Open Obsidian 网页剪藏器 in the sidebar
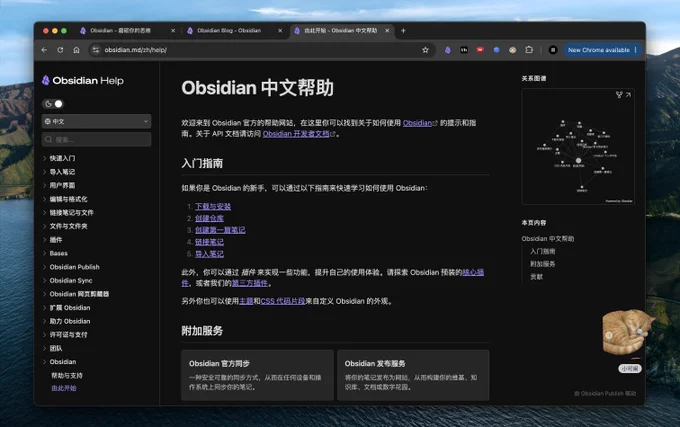The height and width of the screenshot is (427, 680). coord(79,294)
